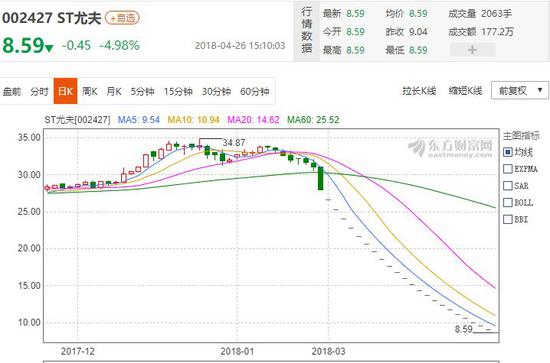Click the 002427 ST尤夫 stock title

click(52, 18)
